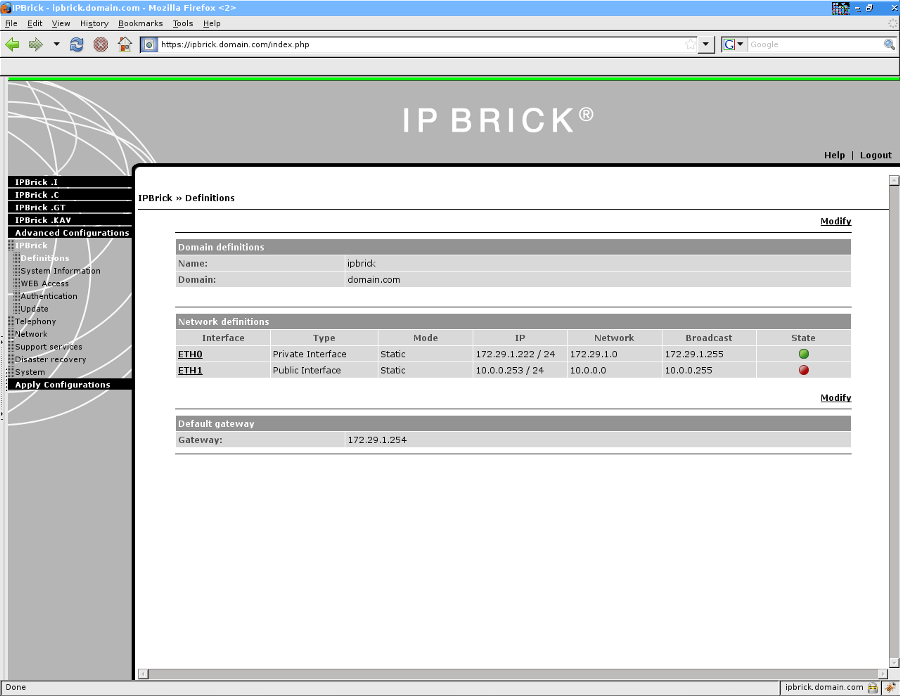Open Authentication in sidebar
Viewport: 900px width, 696px height.
49,296
